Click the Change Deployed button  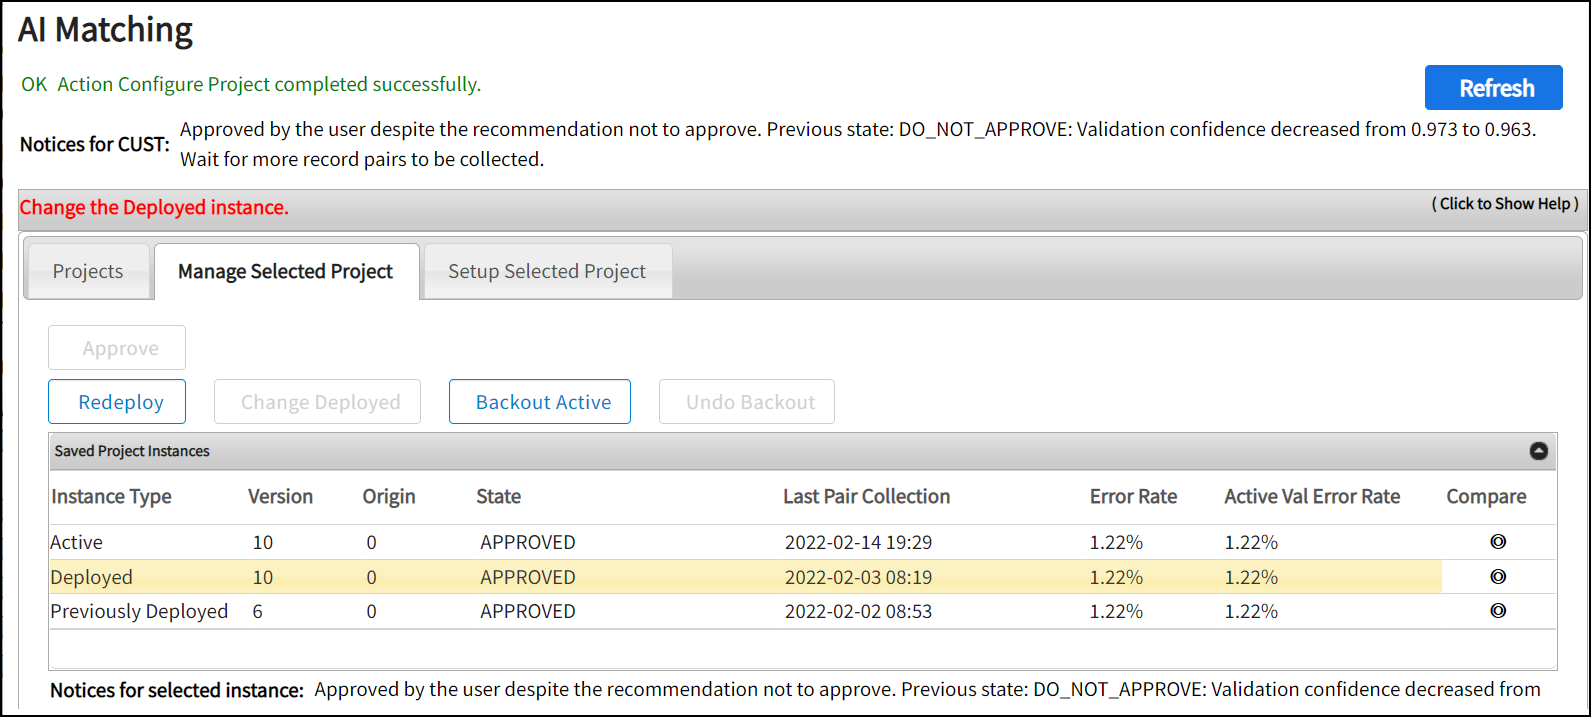pyautogui.click(x=317, y=402)
